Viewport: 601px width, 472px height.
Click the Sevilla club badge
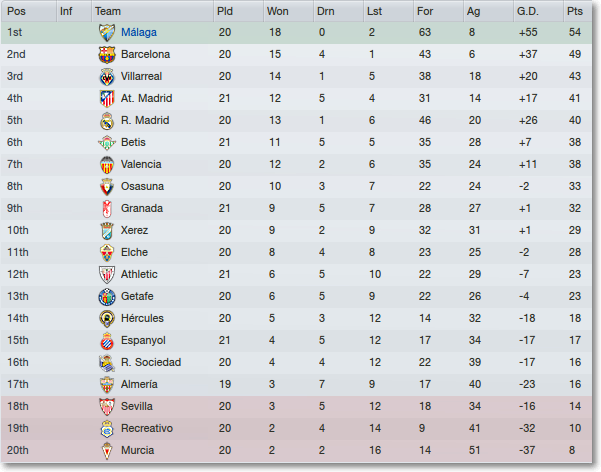106,406
